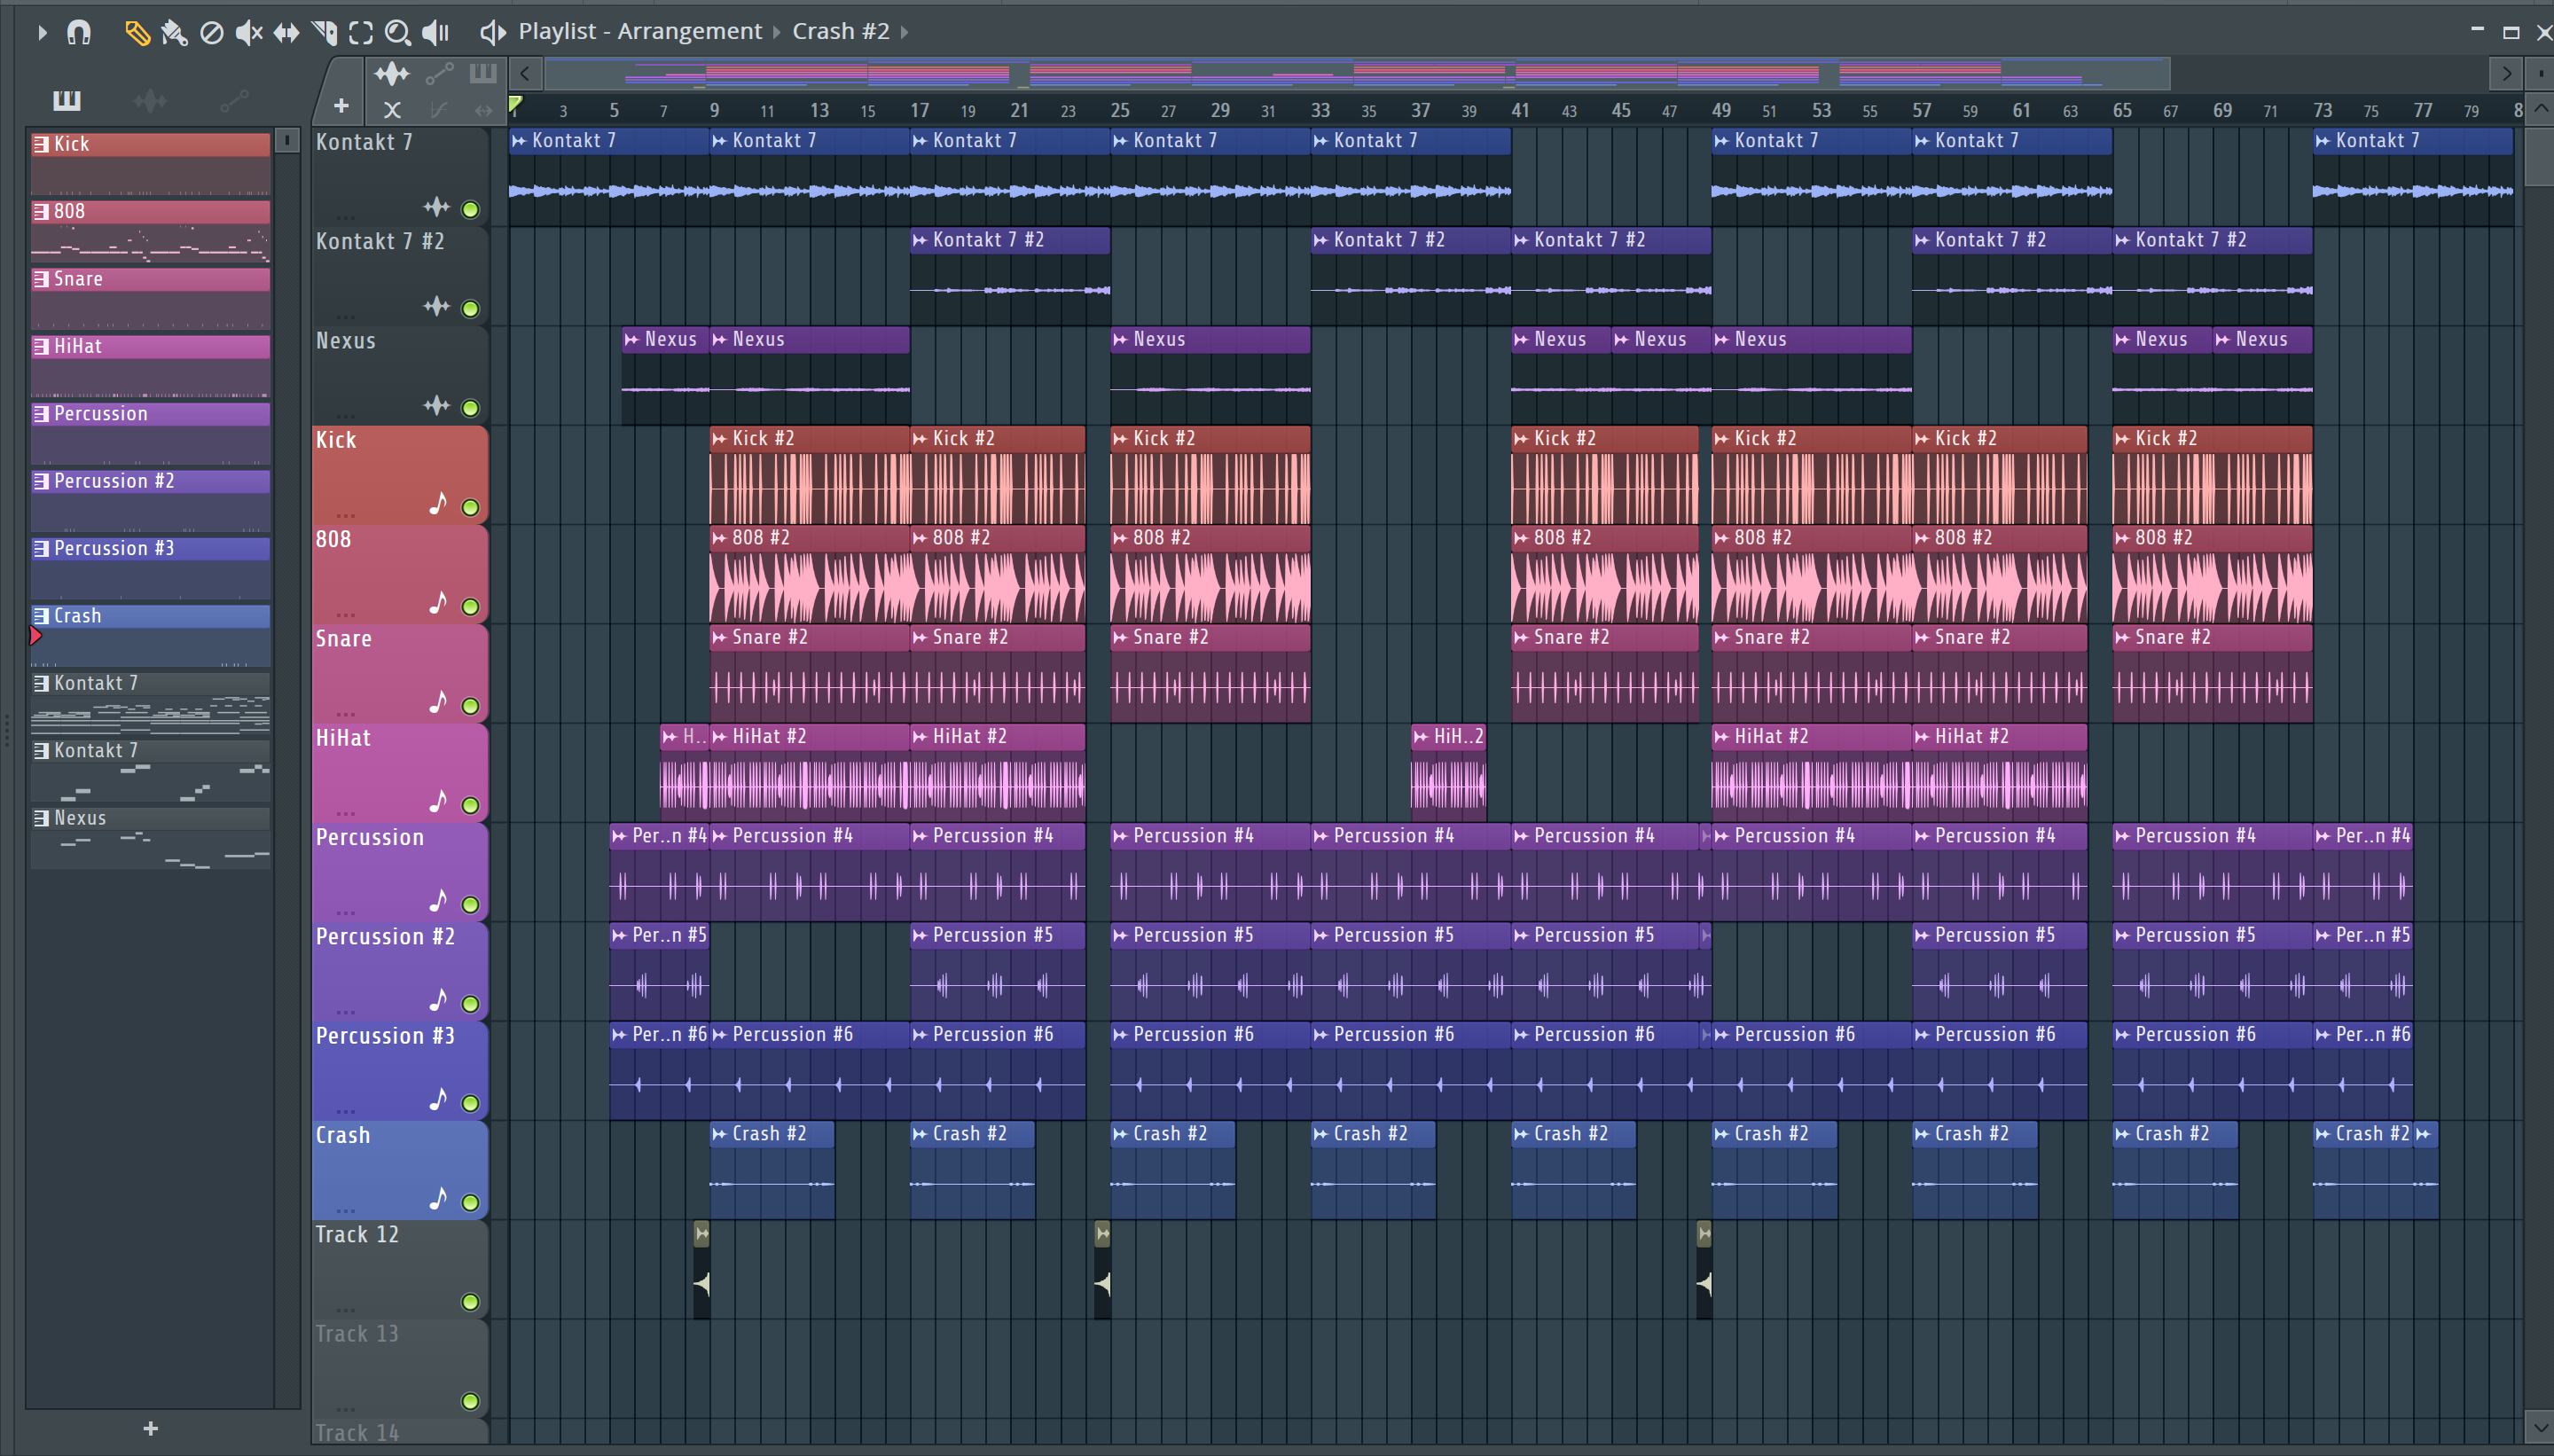Select the Track 13 header
Viewport: 2554px width, 1456px height.
point(399,1367)
